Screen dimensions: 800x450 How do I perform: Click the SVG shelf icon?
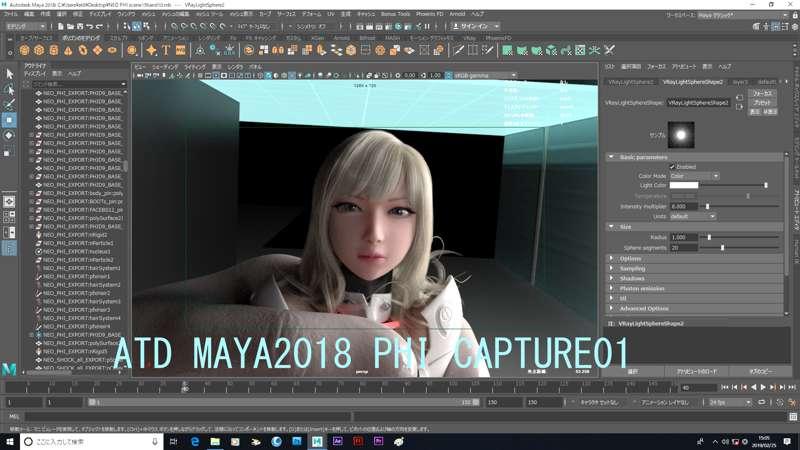pyautogui.click(x=181, y=50)
